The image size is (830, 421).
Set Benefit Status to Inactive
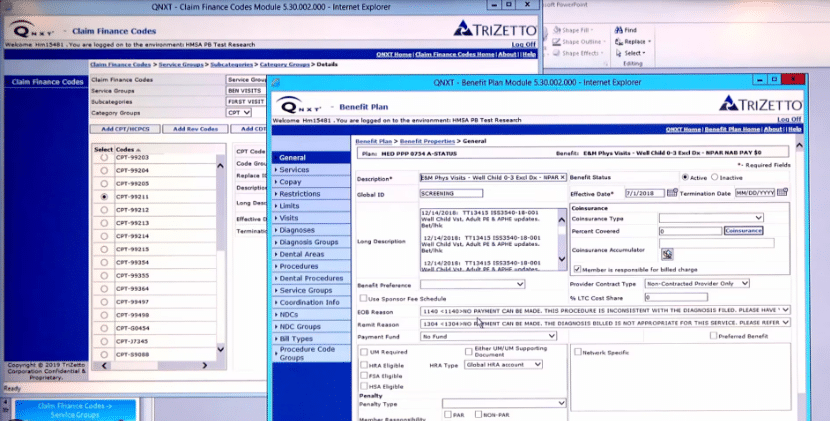715,177
